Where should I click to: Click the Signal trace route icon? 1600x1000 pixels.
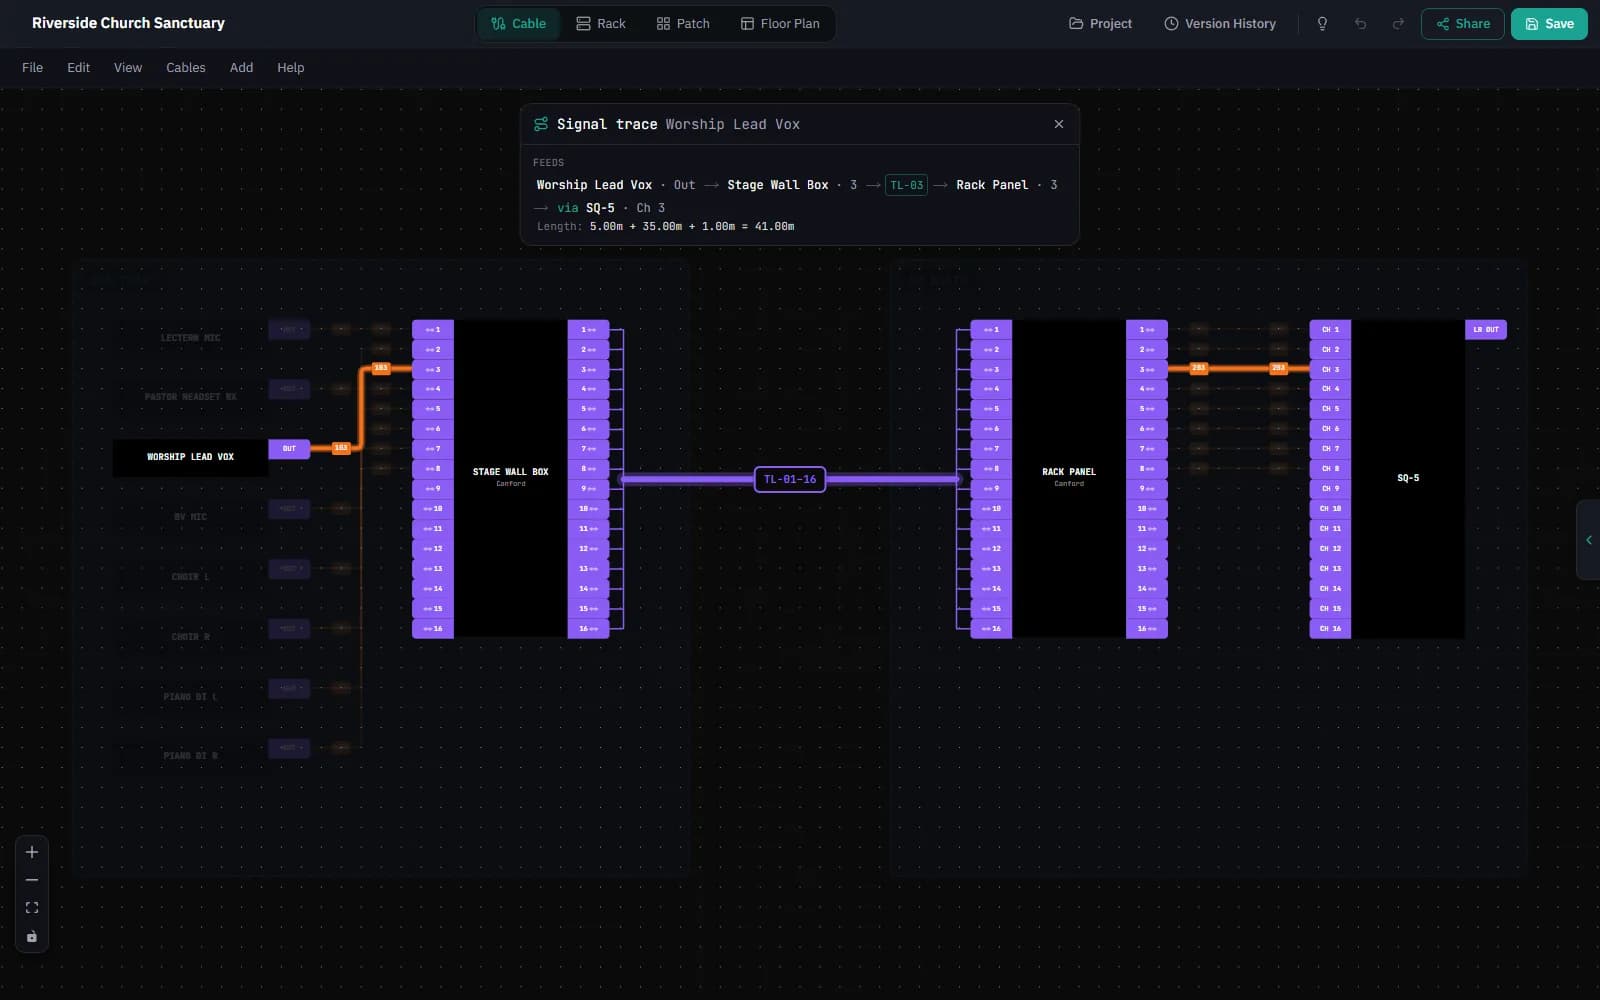541,124
